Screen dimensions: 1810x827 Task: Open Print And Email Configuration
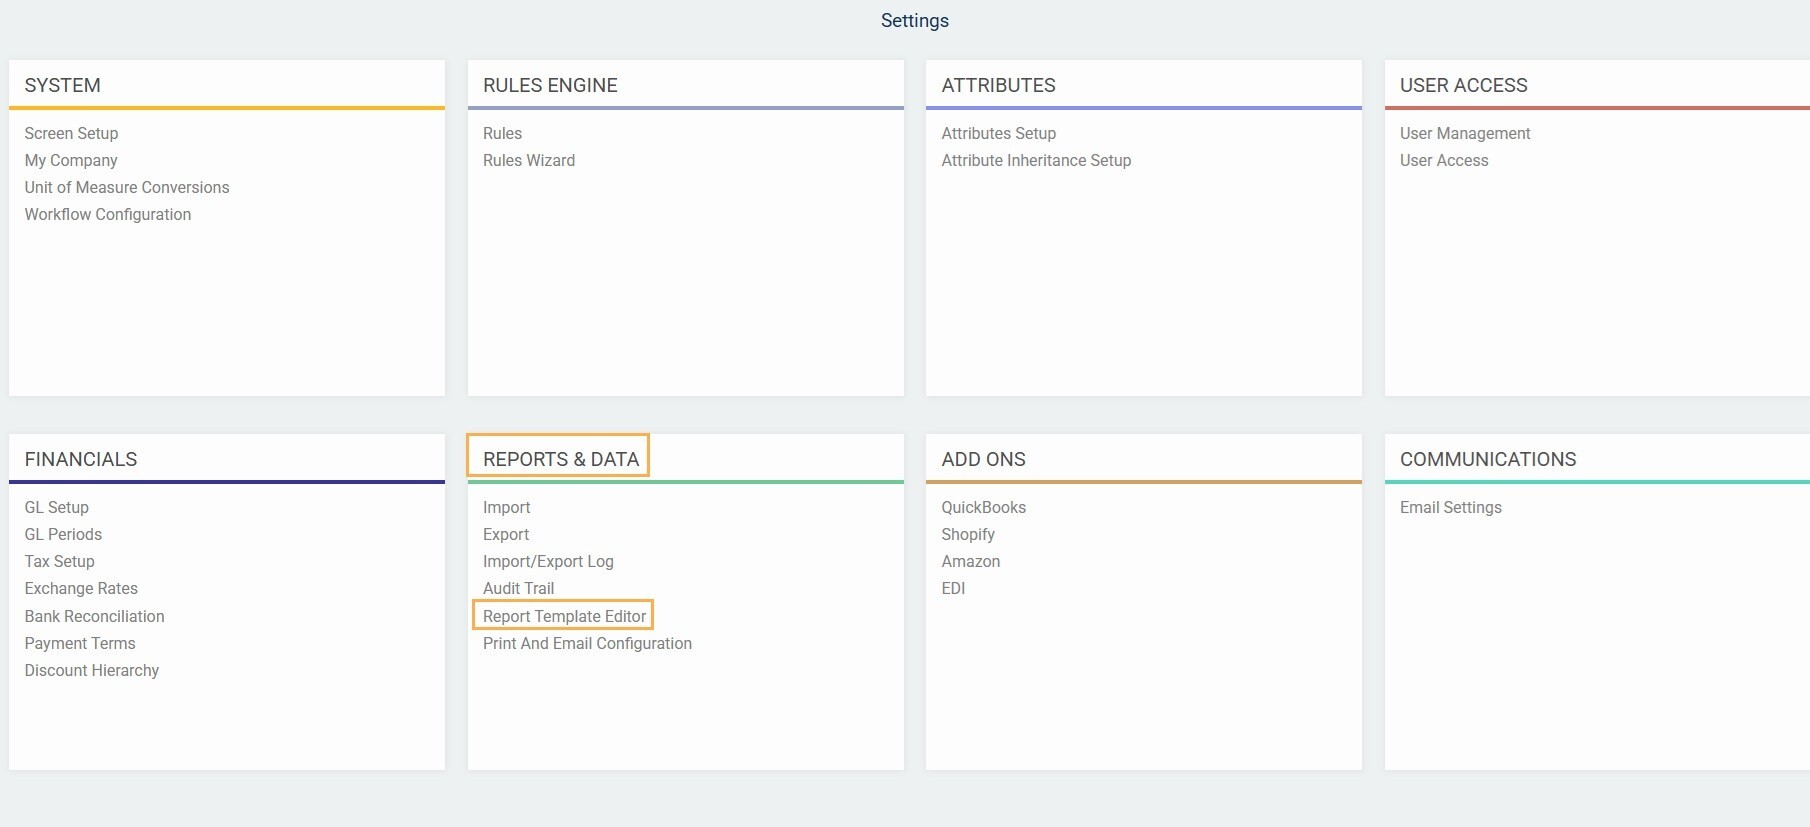587,643
